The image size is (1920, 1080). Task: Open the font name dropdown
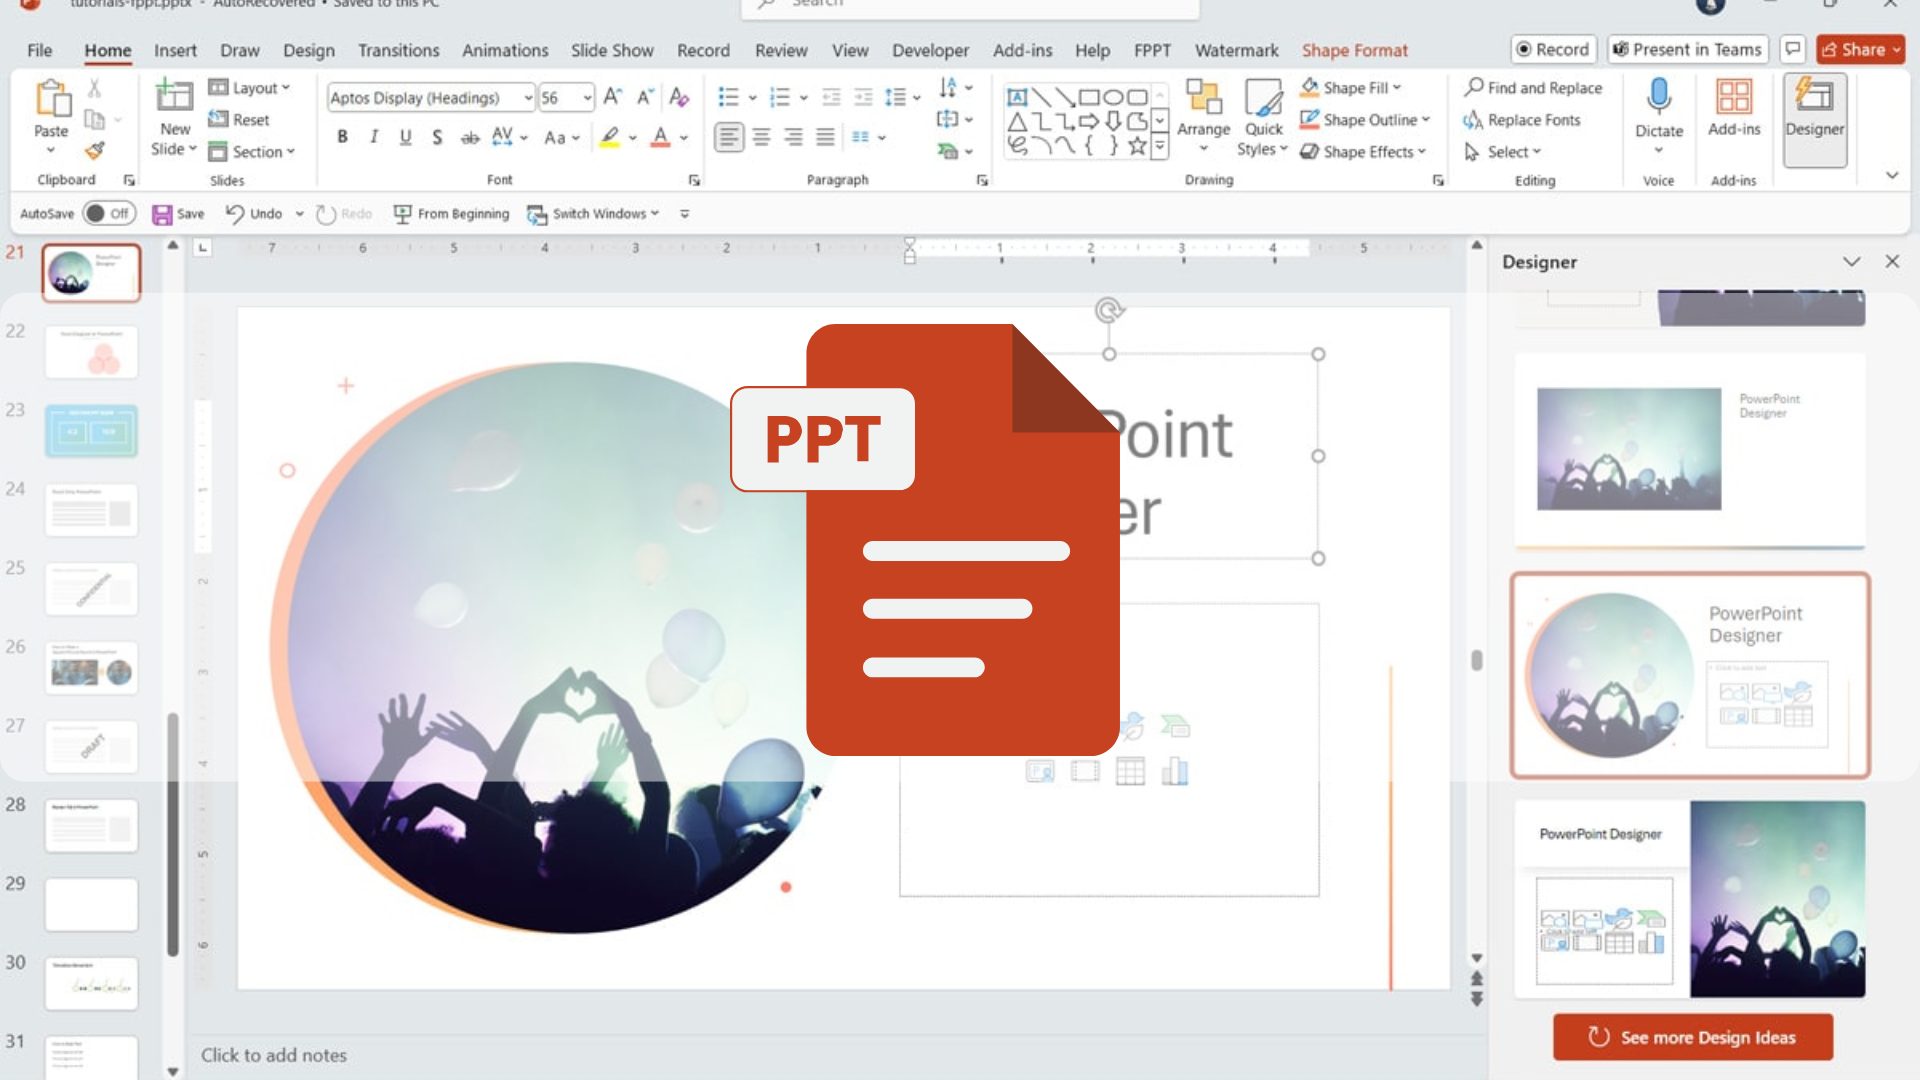[528, 98]
